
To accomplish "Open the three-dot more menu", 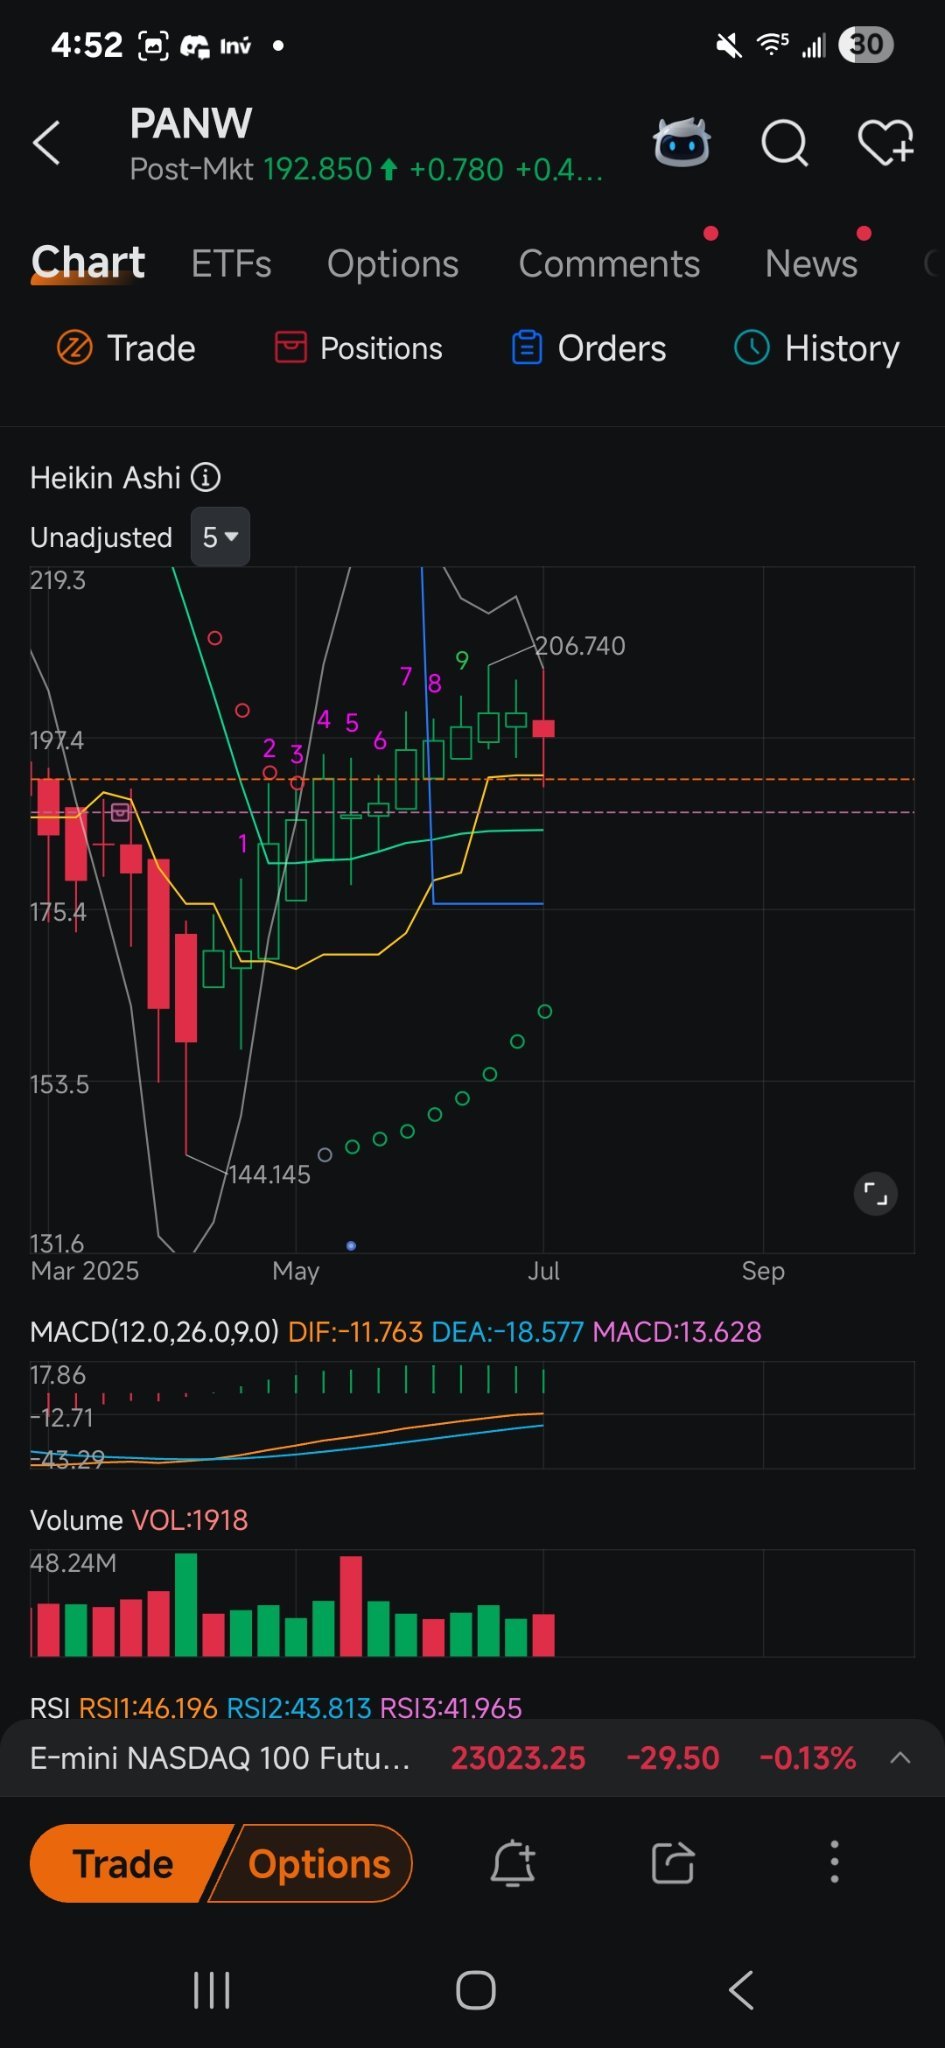I will coord(835,1862).
